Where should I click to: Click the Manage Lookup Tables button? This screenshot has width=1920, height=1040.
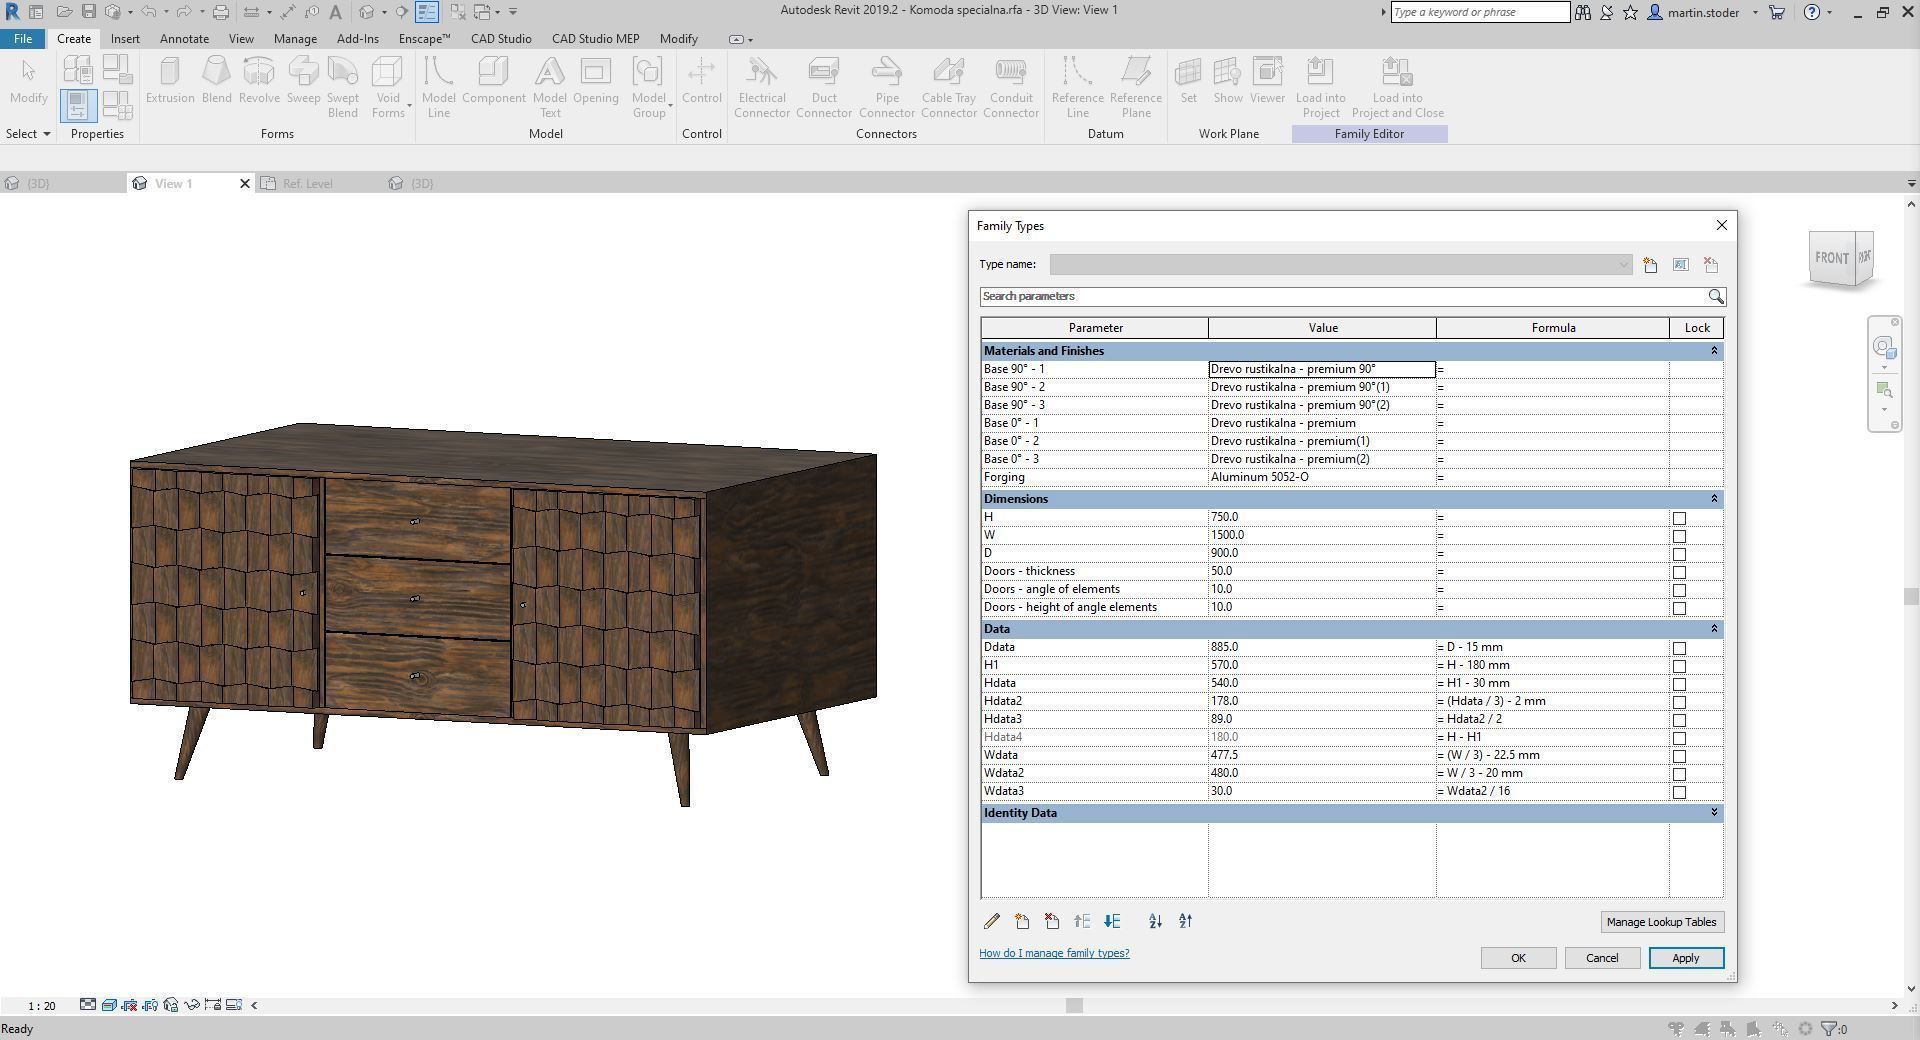1661,921
